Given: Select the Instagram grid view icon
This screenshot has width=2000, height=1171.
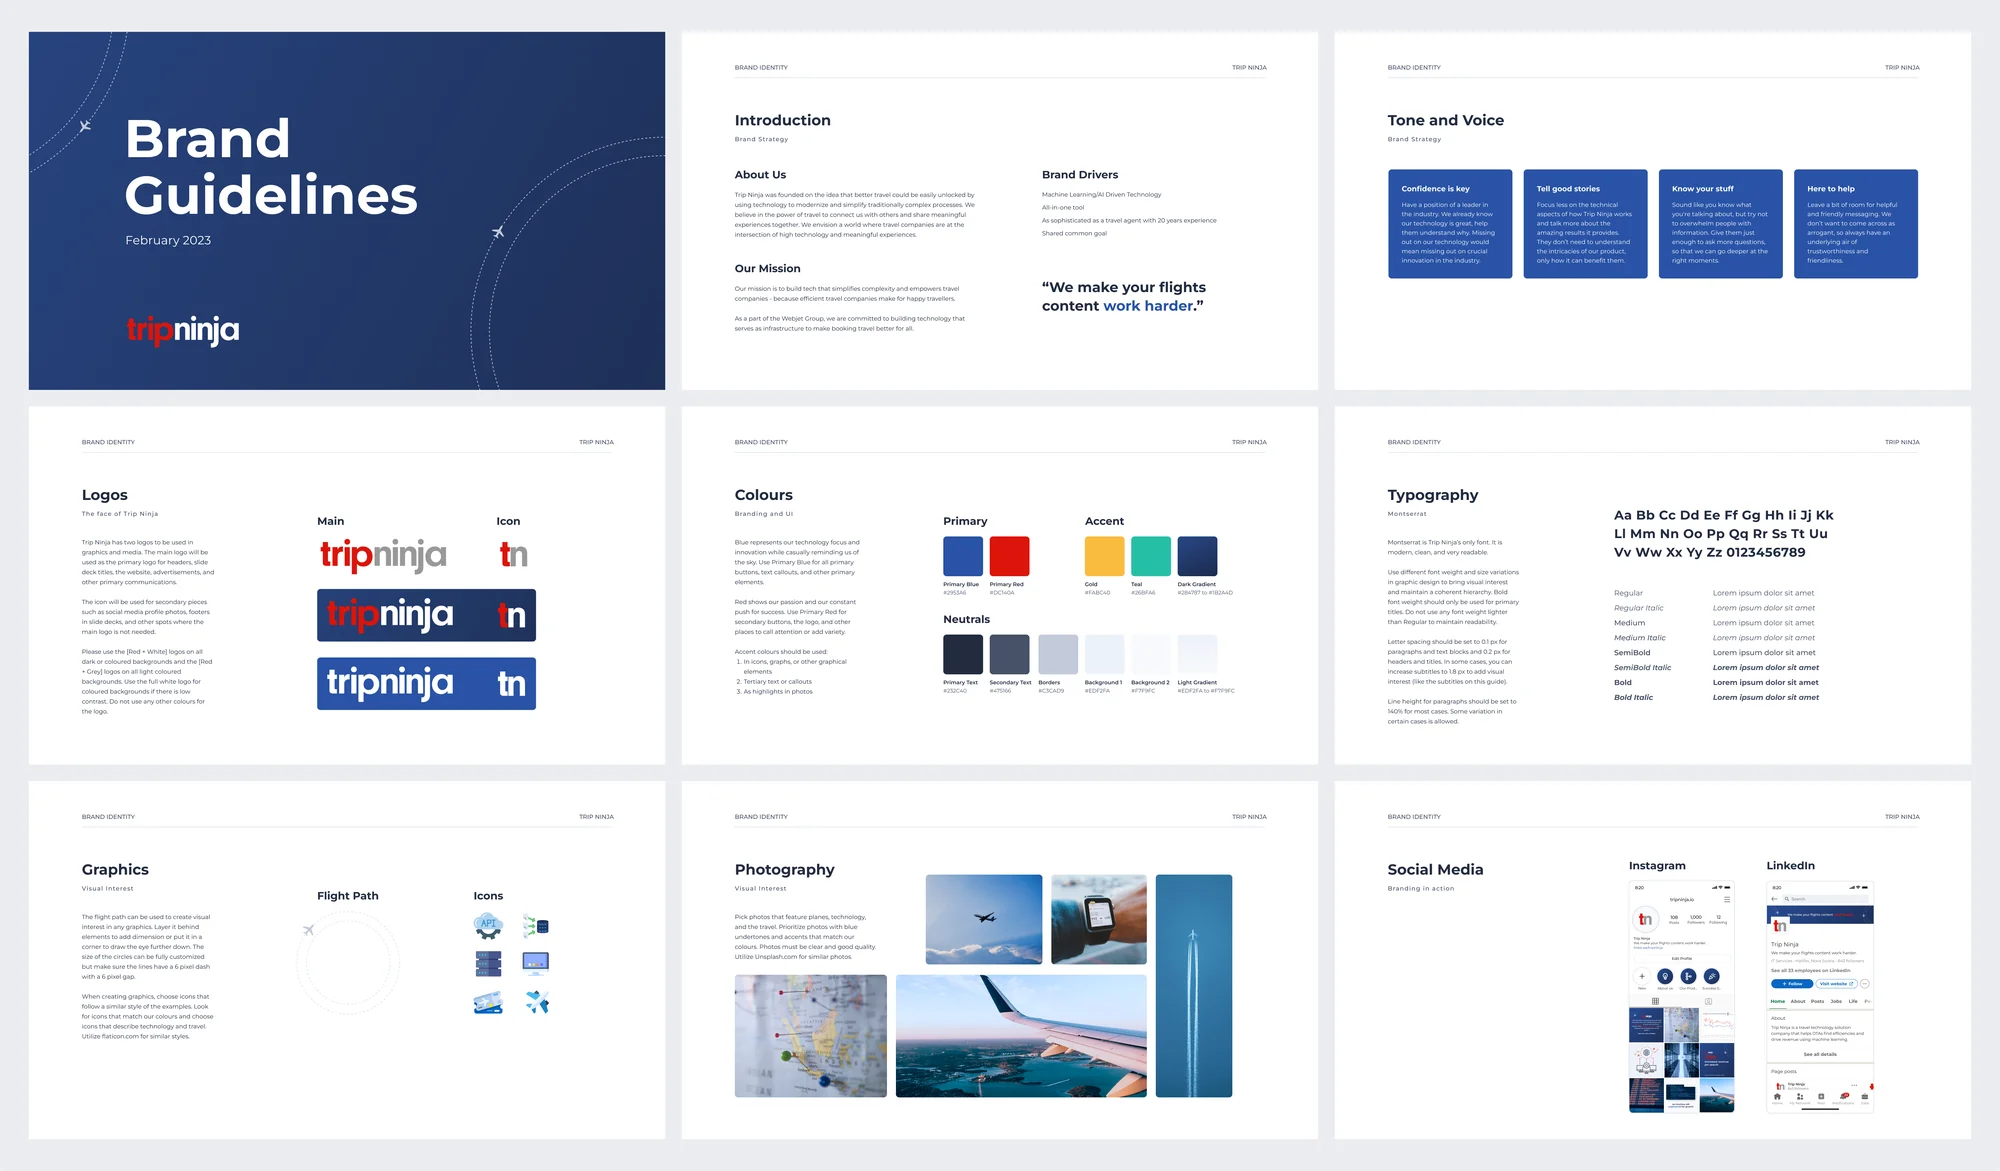Looking at the screenshot, I should tap(1655, 1001).
